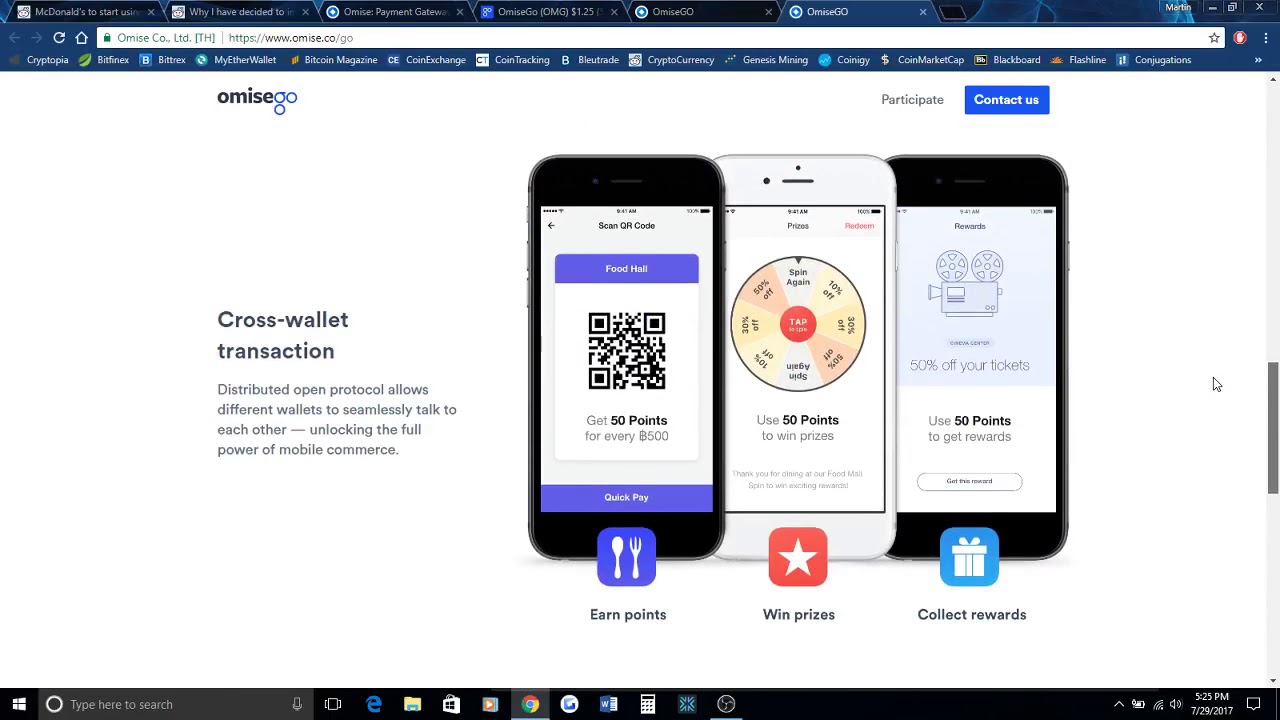Click the OmiseGO logo
The height and width of the screenshot is (720, 1280).
click(257, 100)
